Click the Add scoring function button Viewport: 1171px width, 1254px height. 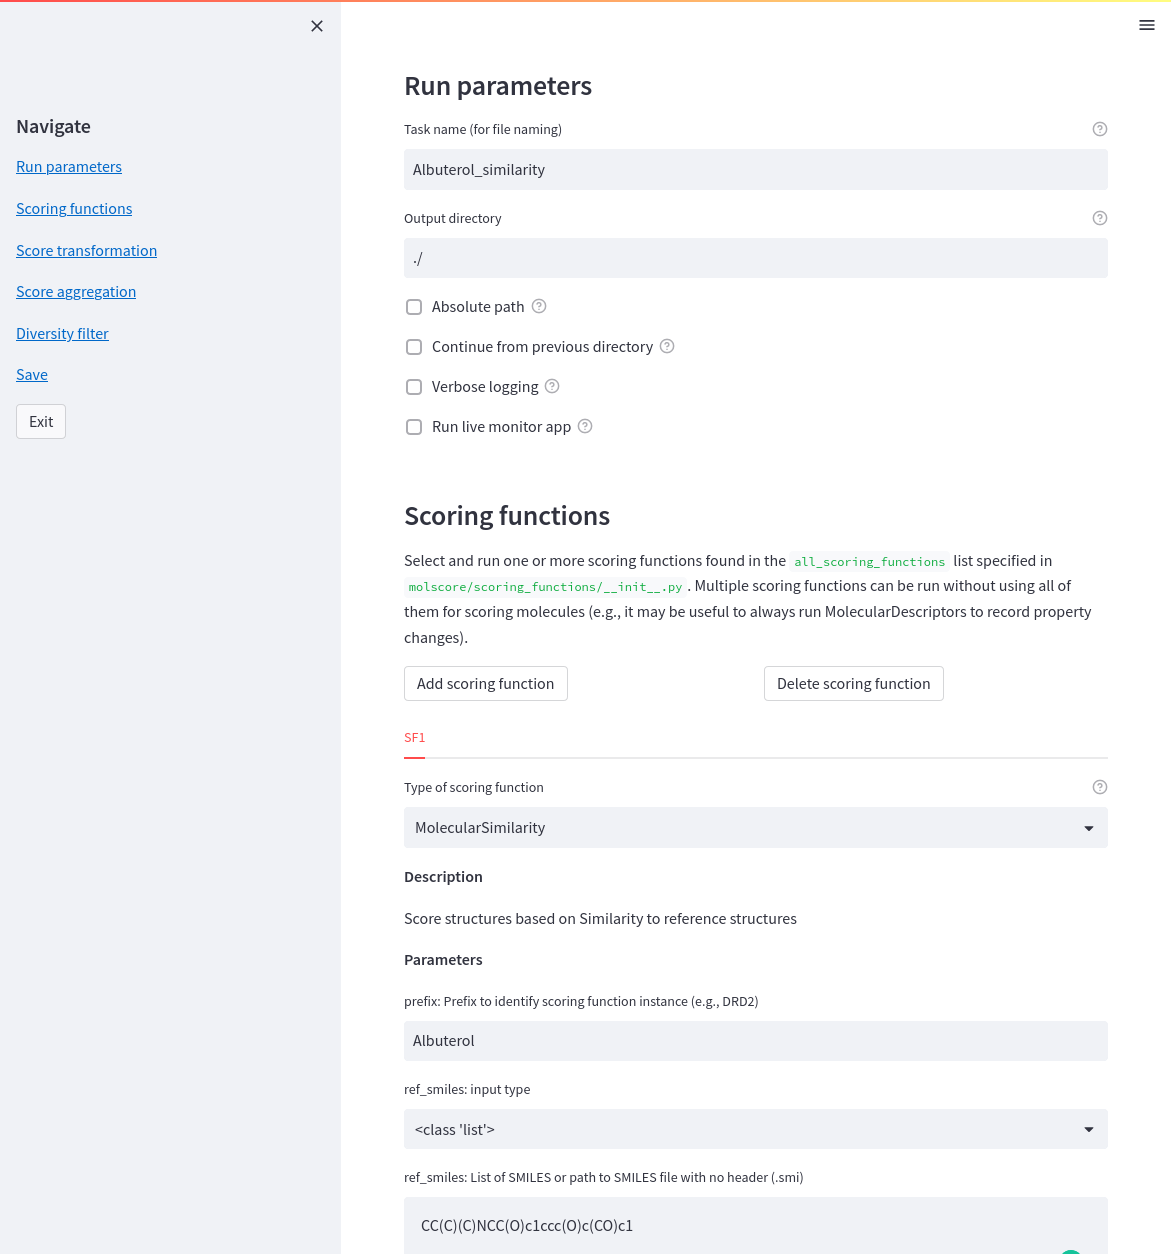click(x=486, y=684)
